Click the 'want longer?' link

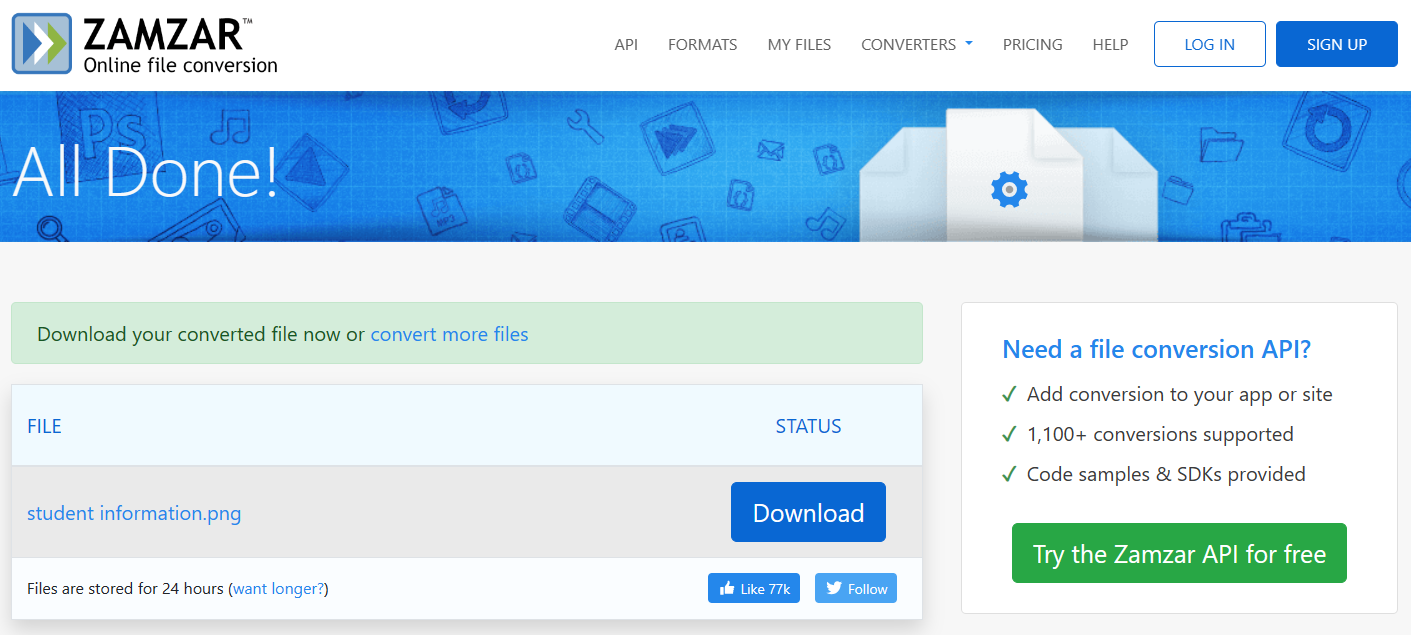[x=278, y=588]
